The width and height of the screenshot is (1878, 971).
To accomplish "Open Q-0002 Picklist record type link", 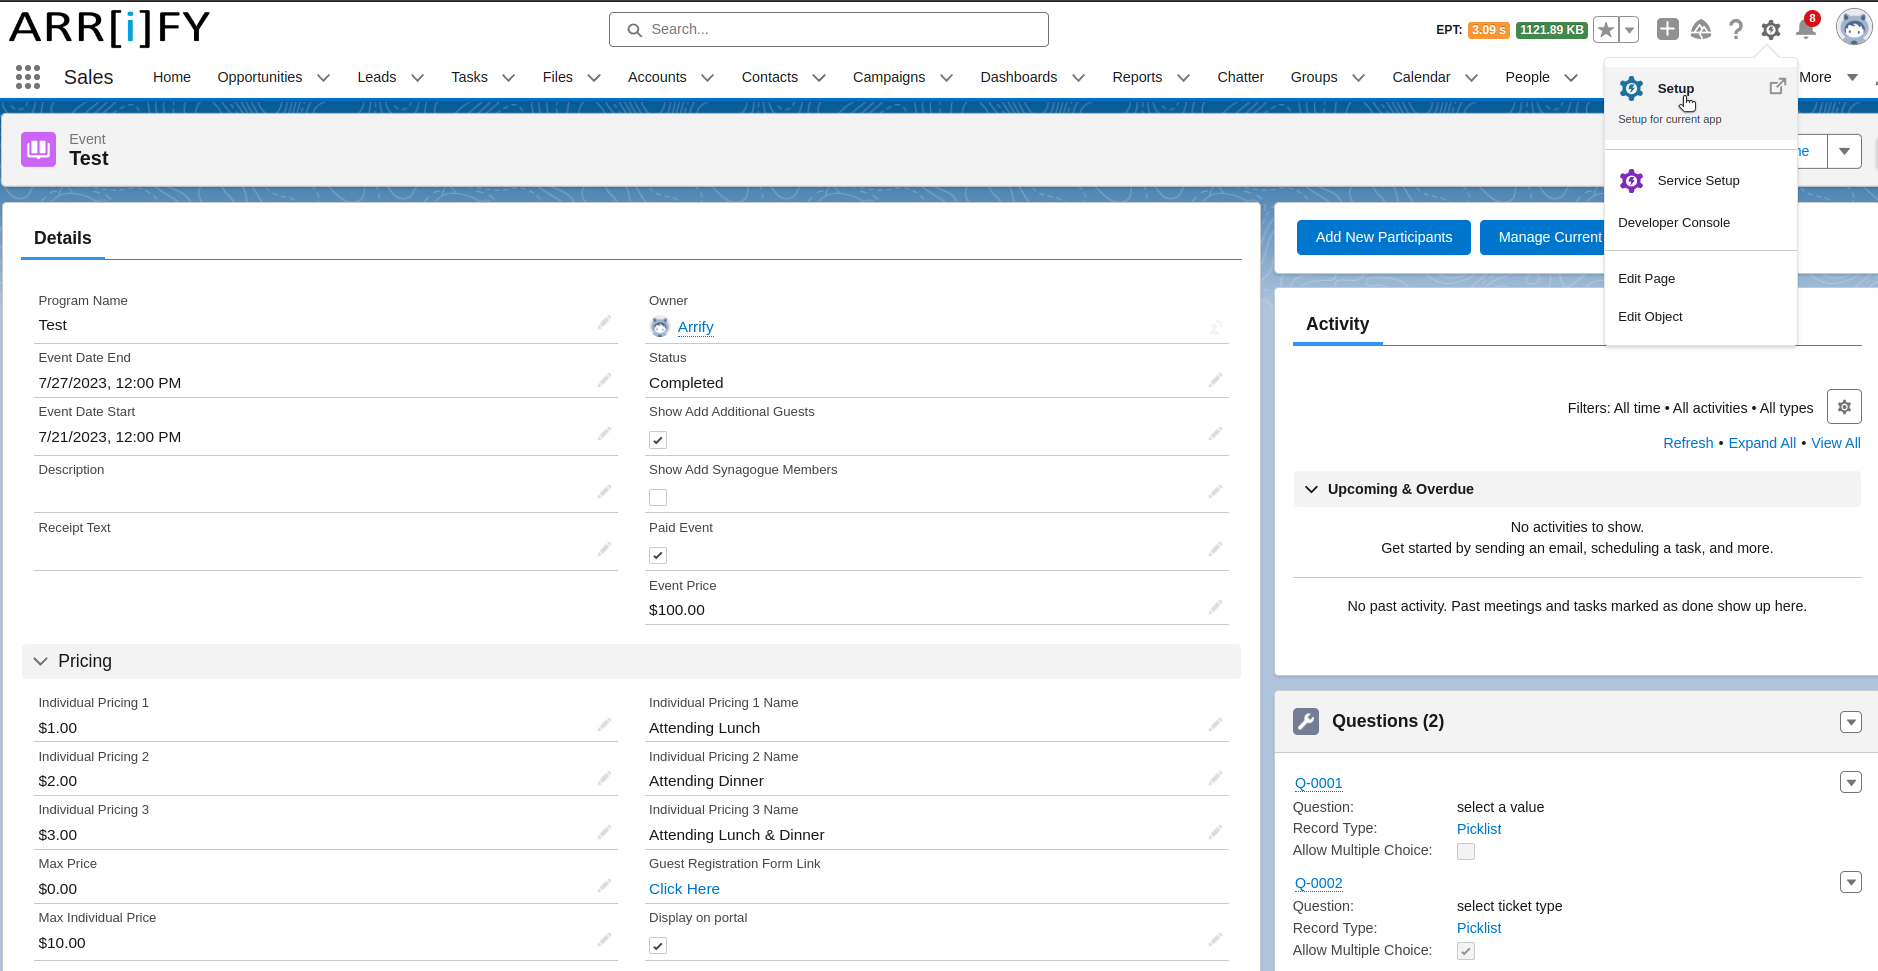I will click(1479, 928).
